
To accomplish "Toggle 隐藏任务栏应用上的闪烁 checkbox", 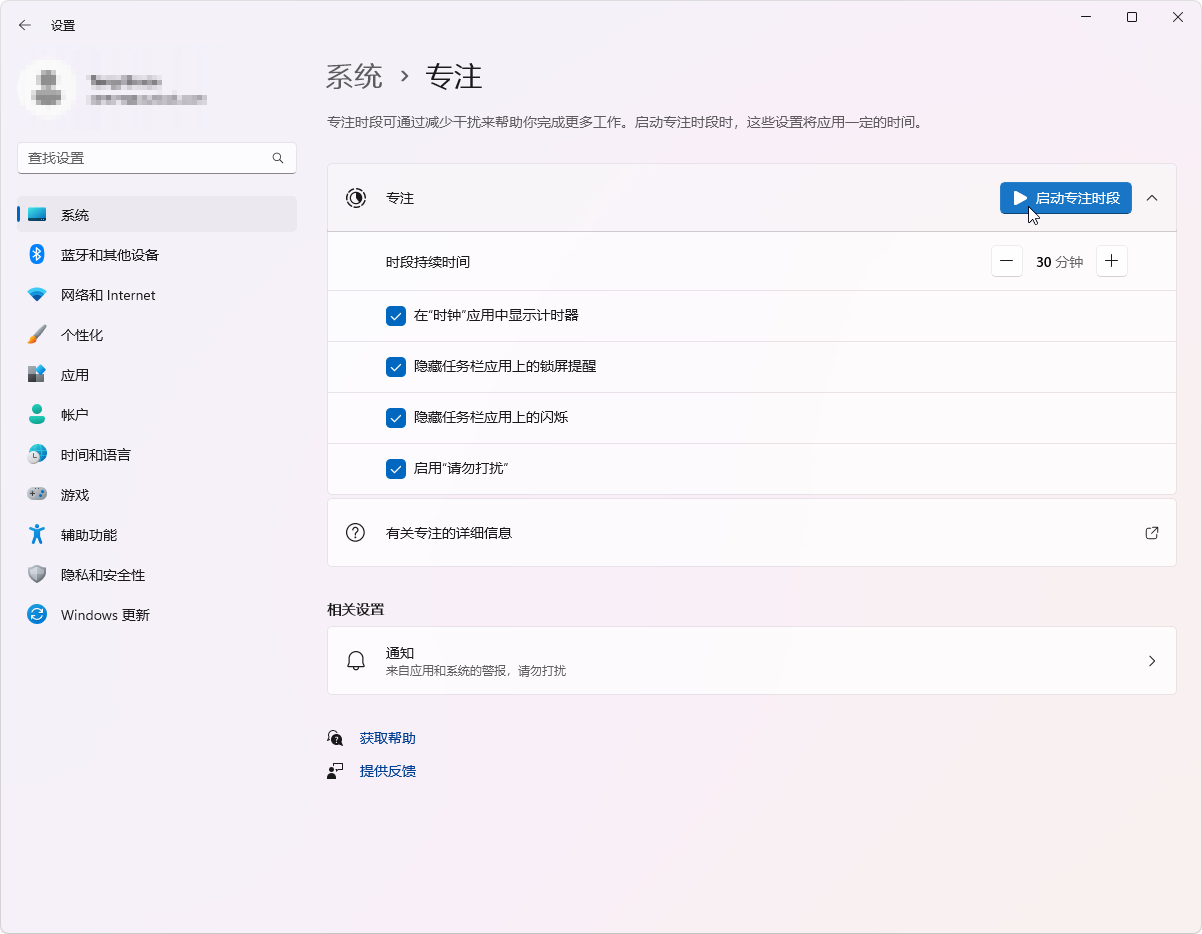I will pyautogui.click(x=395, y=418).
